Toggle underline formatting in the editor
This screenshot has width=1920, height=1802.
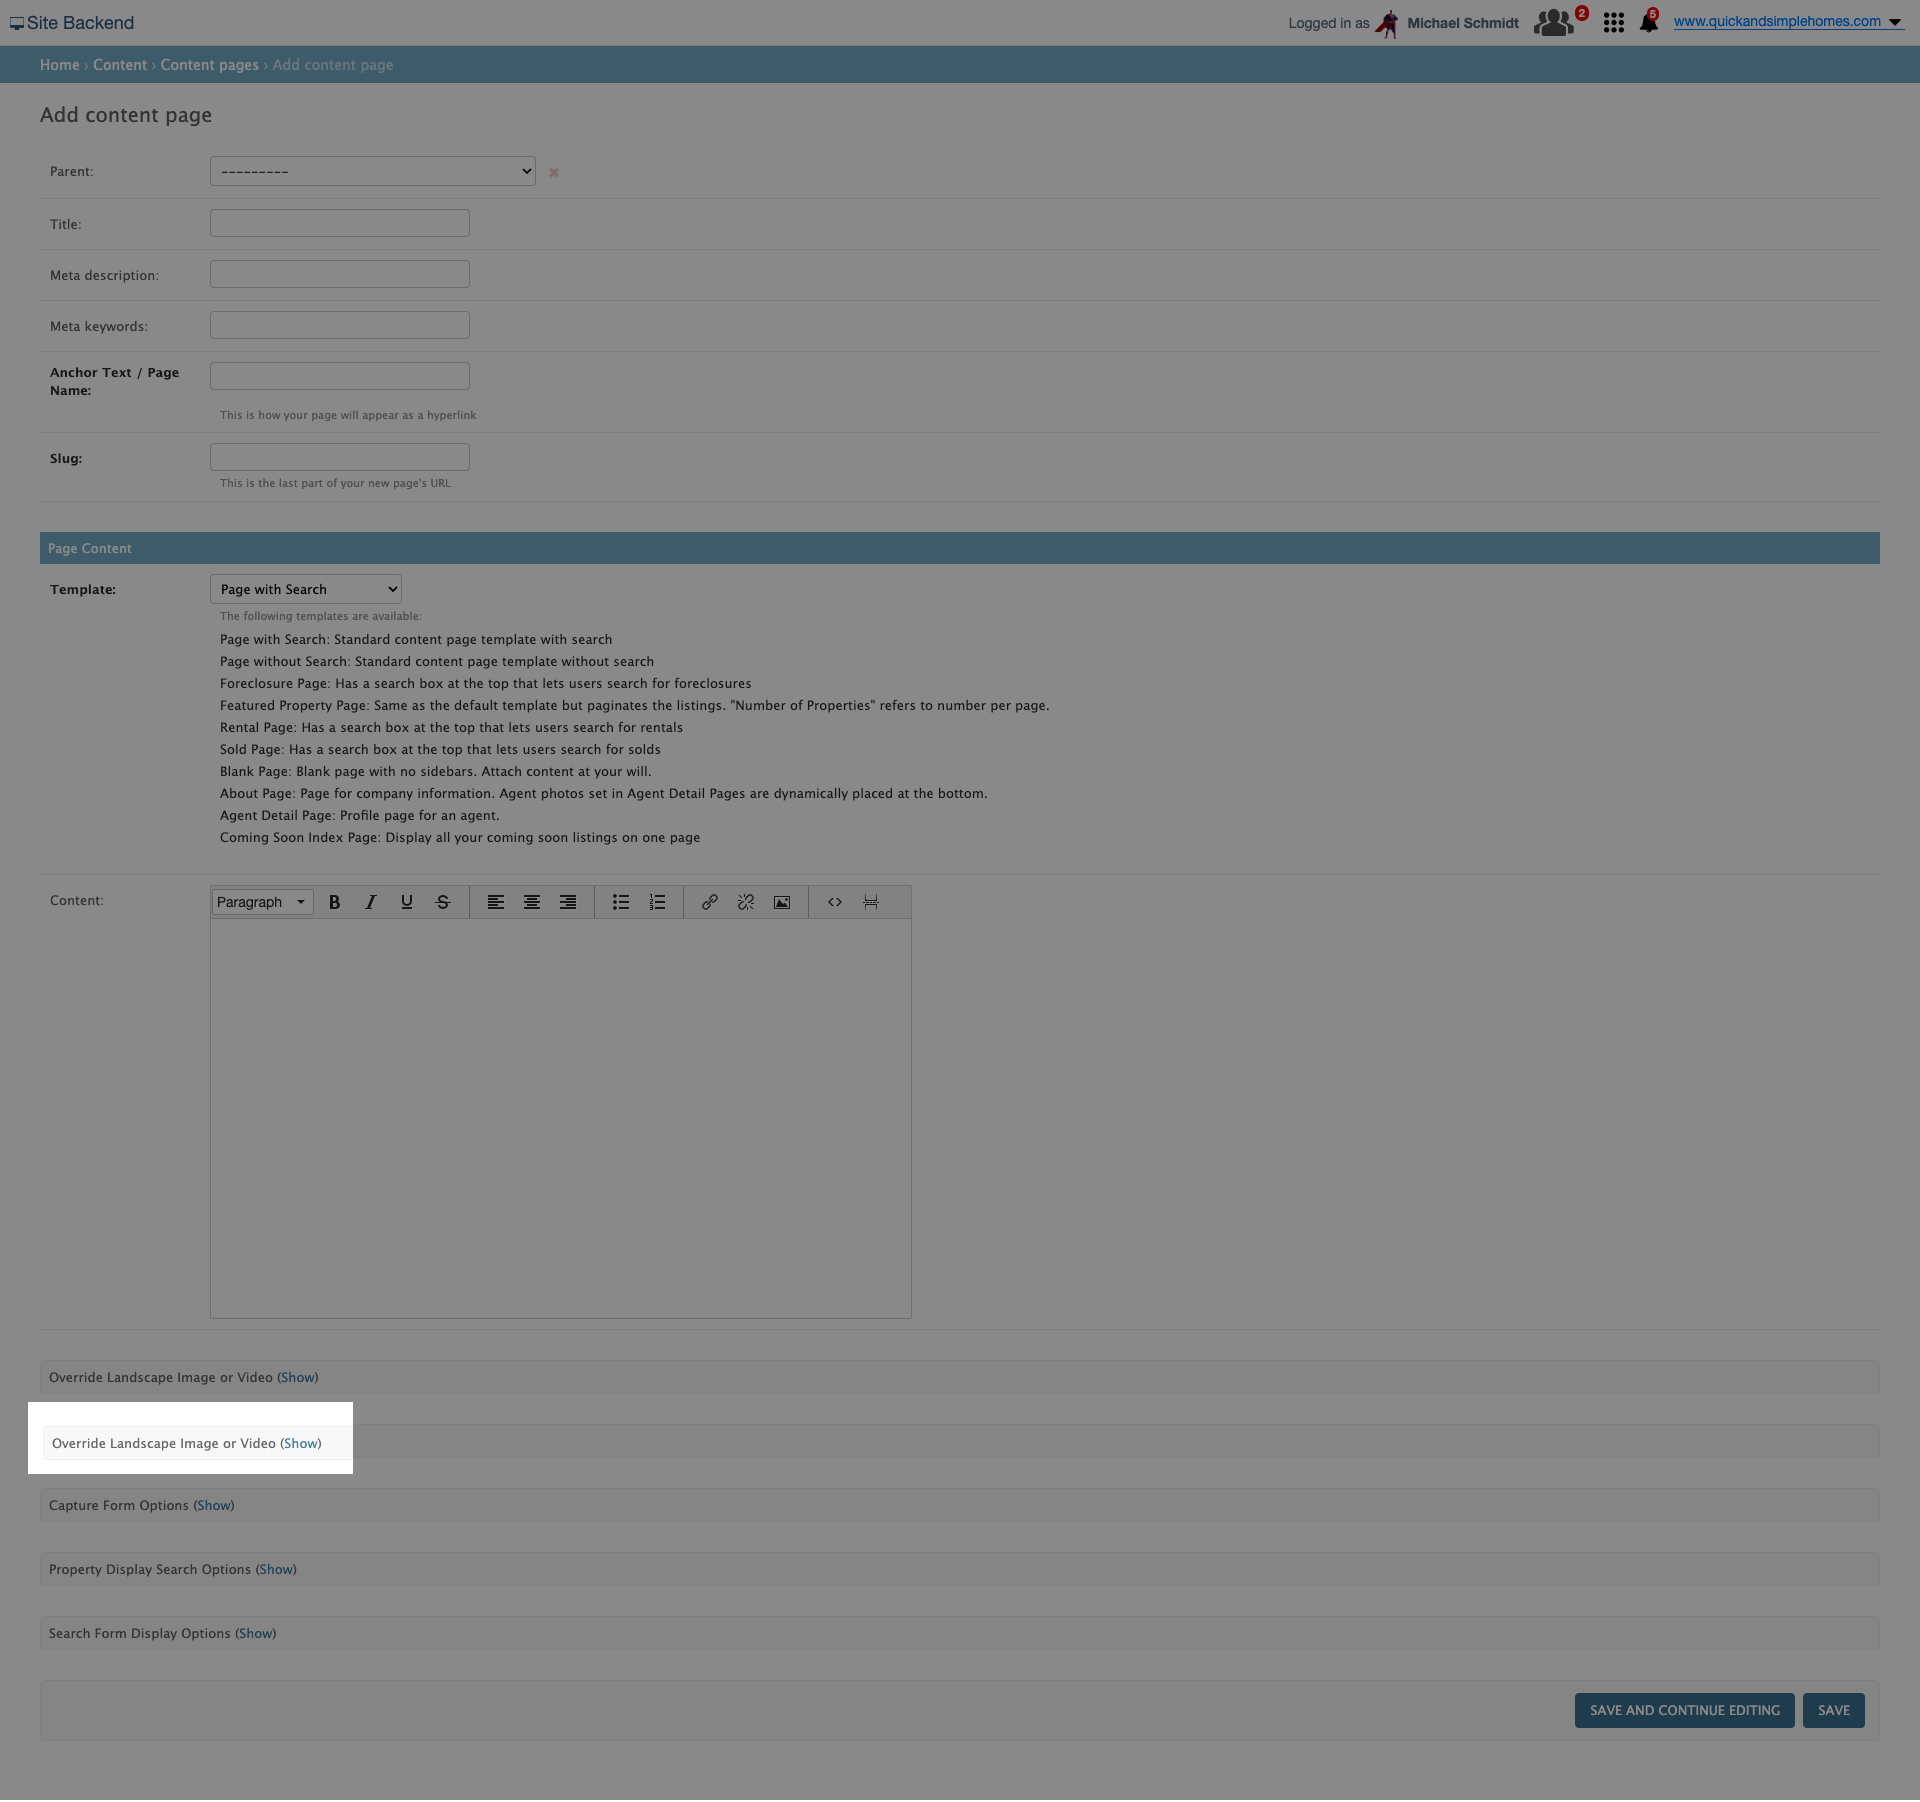(407, 902)
